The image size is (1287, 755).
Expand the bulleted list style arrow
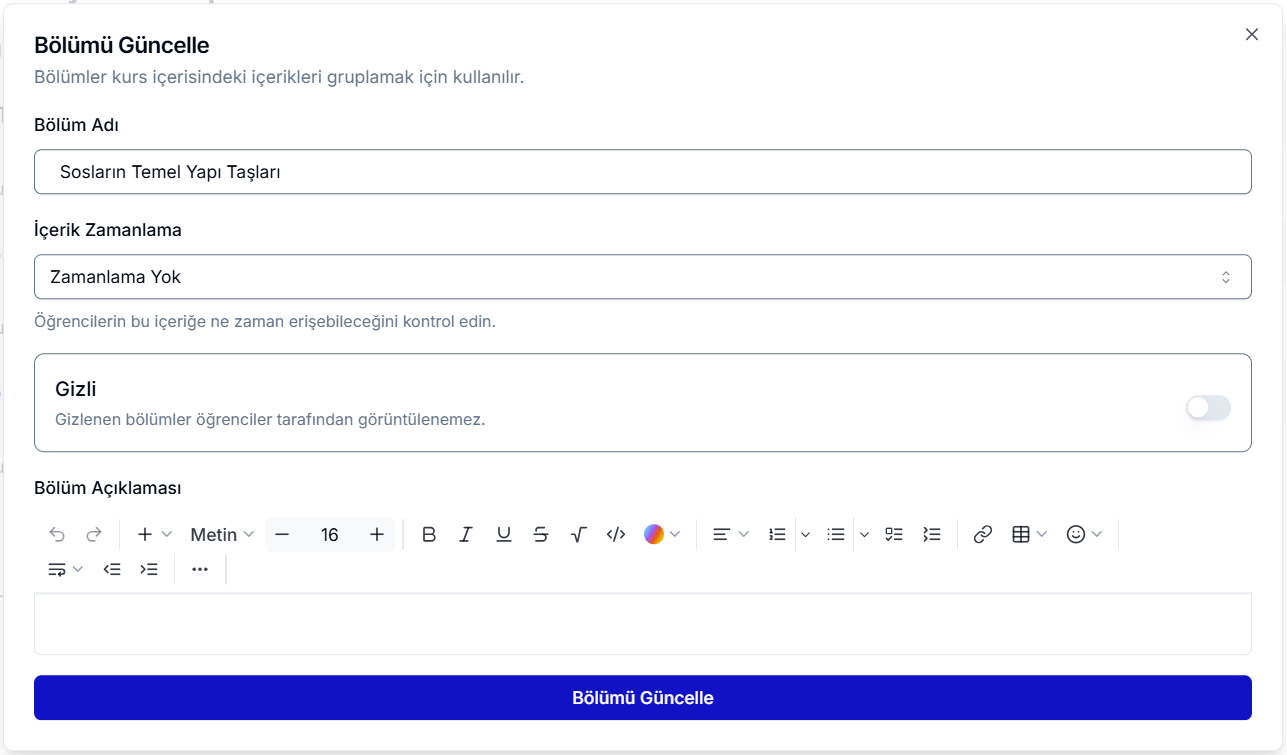pos(865,535)
